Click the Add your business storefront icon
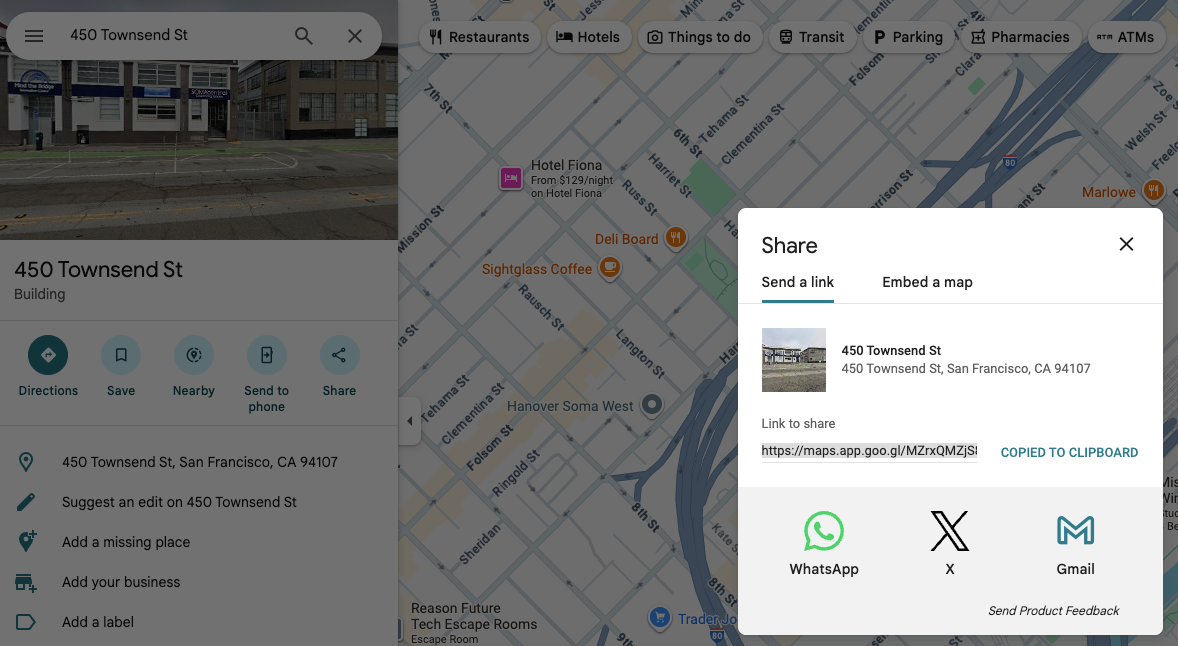The height and width of the screenshot is (646, 1178). pos(26,582)
